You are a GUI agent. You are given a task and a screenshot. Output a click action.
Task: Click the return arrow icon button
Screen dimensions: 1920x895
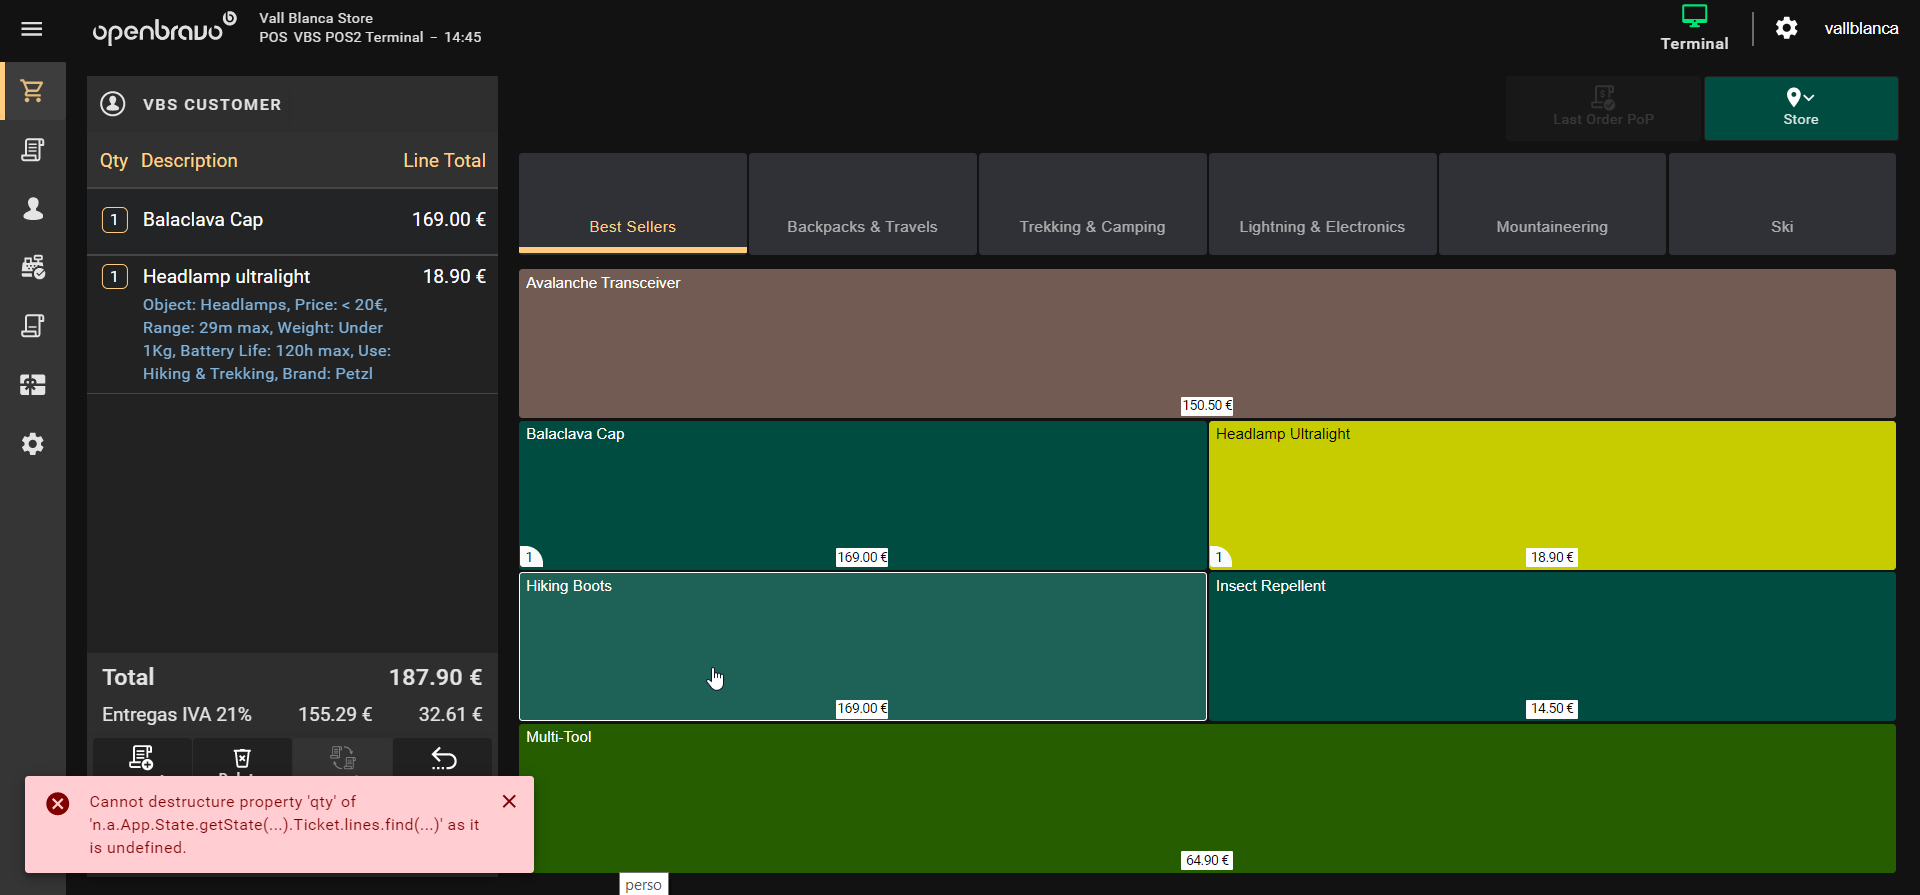point(443,758)
